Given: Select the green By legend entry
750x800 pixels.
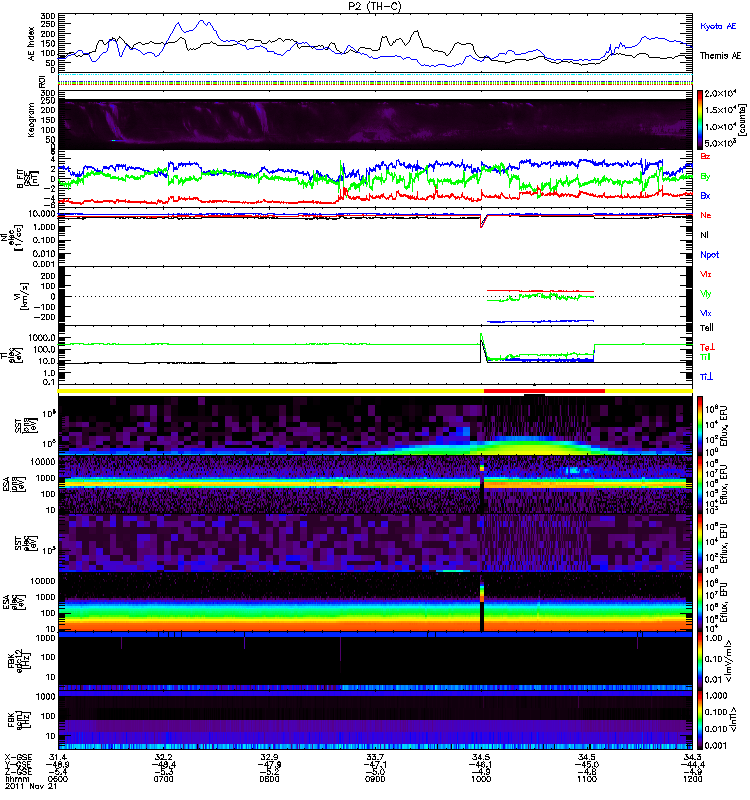Looking at the screenshot, I should 706,176.
